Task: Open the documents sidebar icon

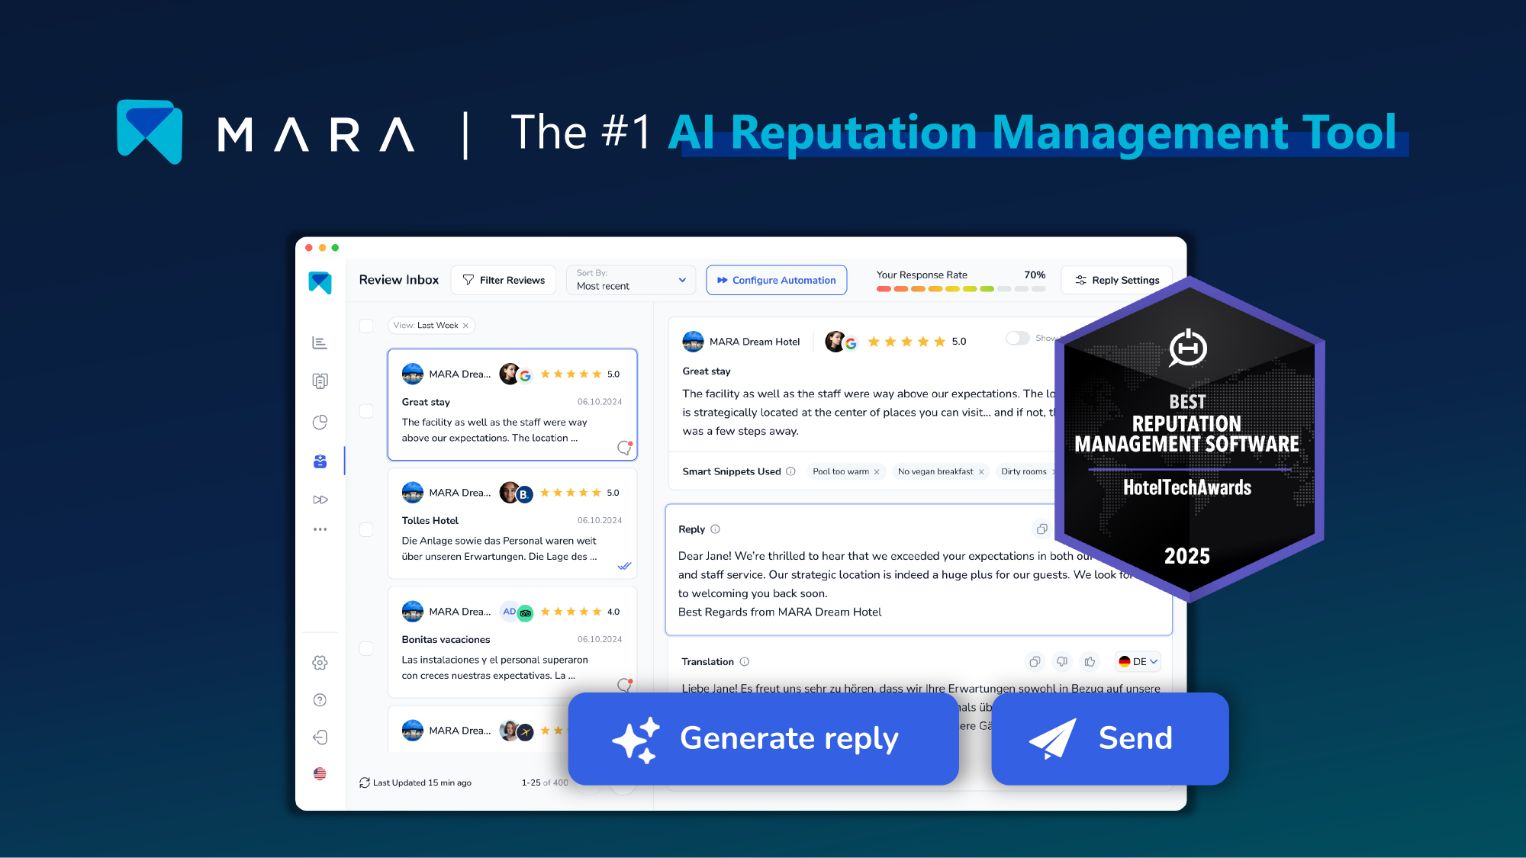Action: pos(320,381)
